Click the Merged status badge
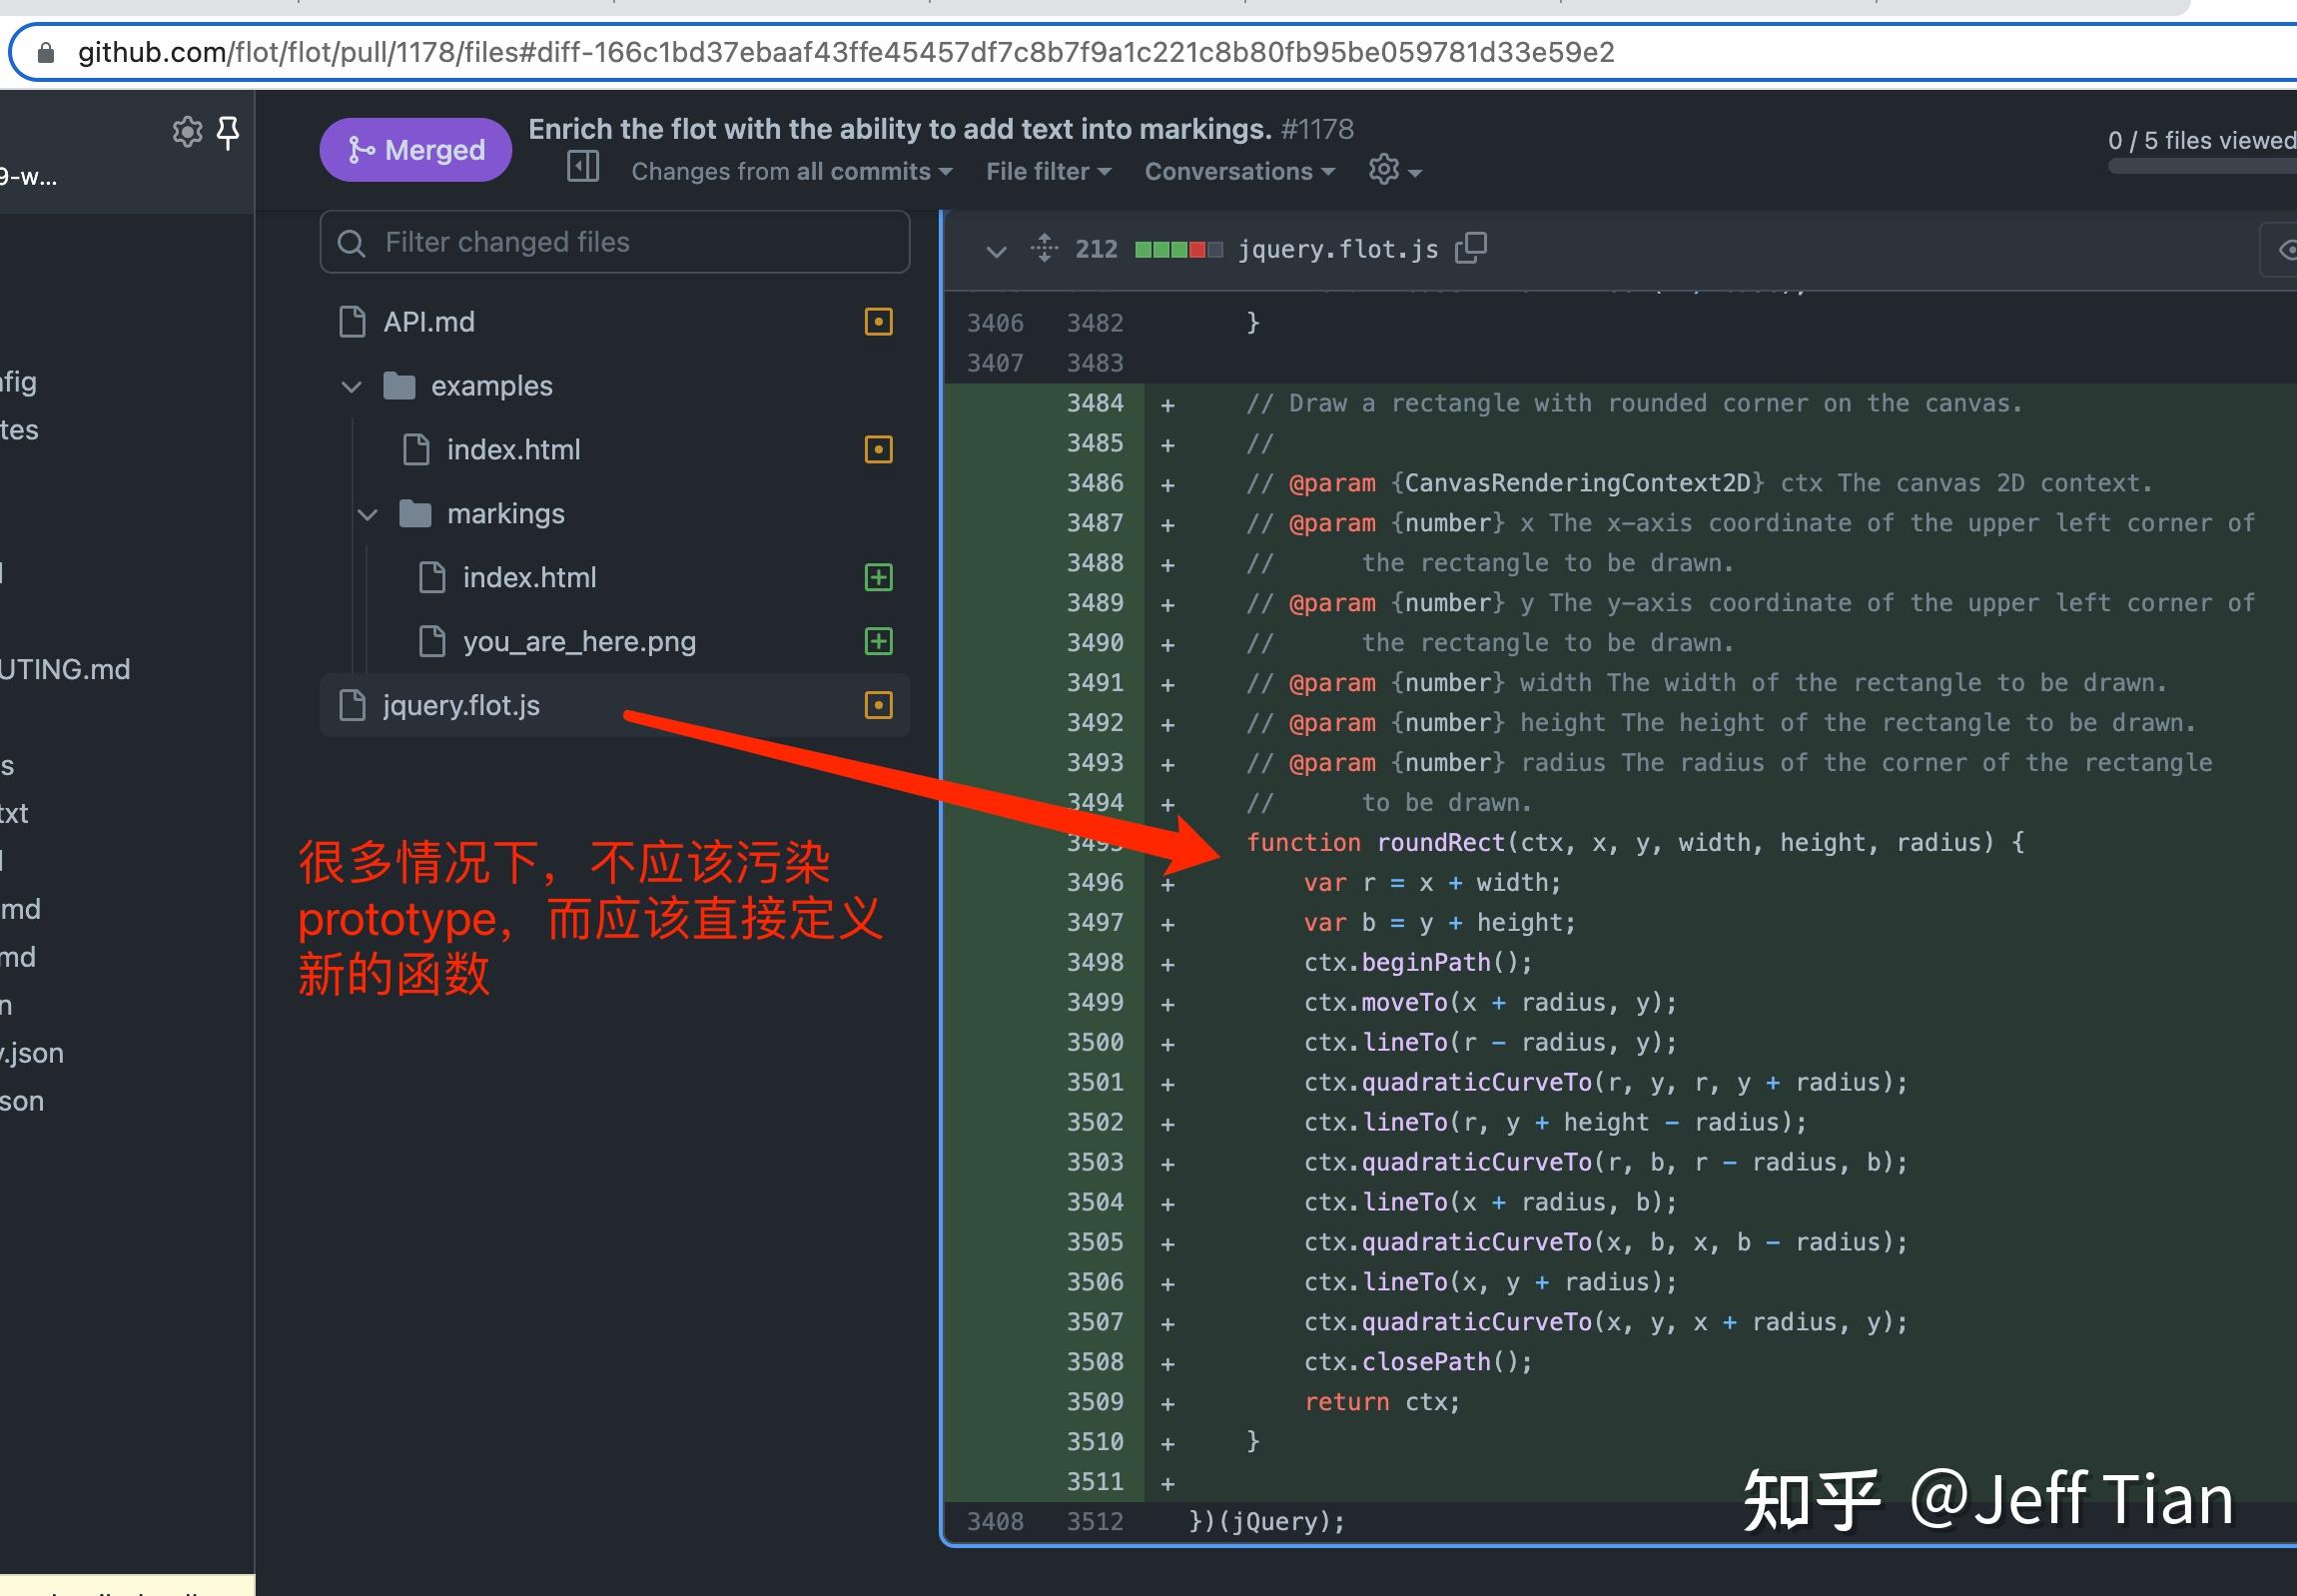This screenshot has width=2297, height=1596. point(415,150)
